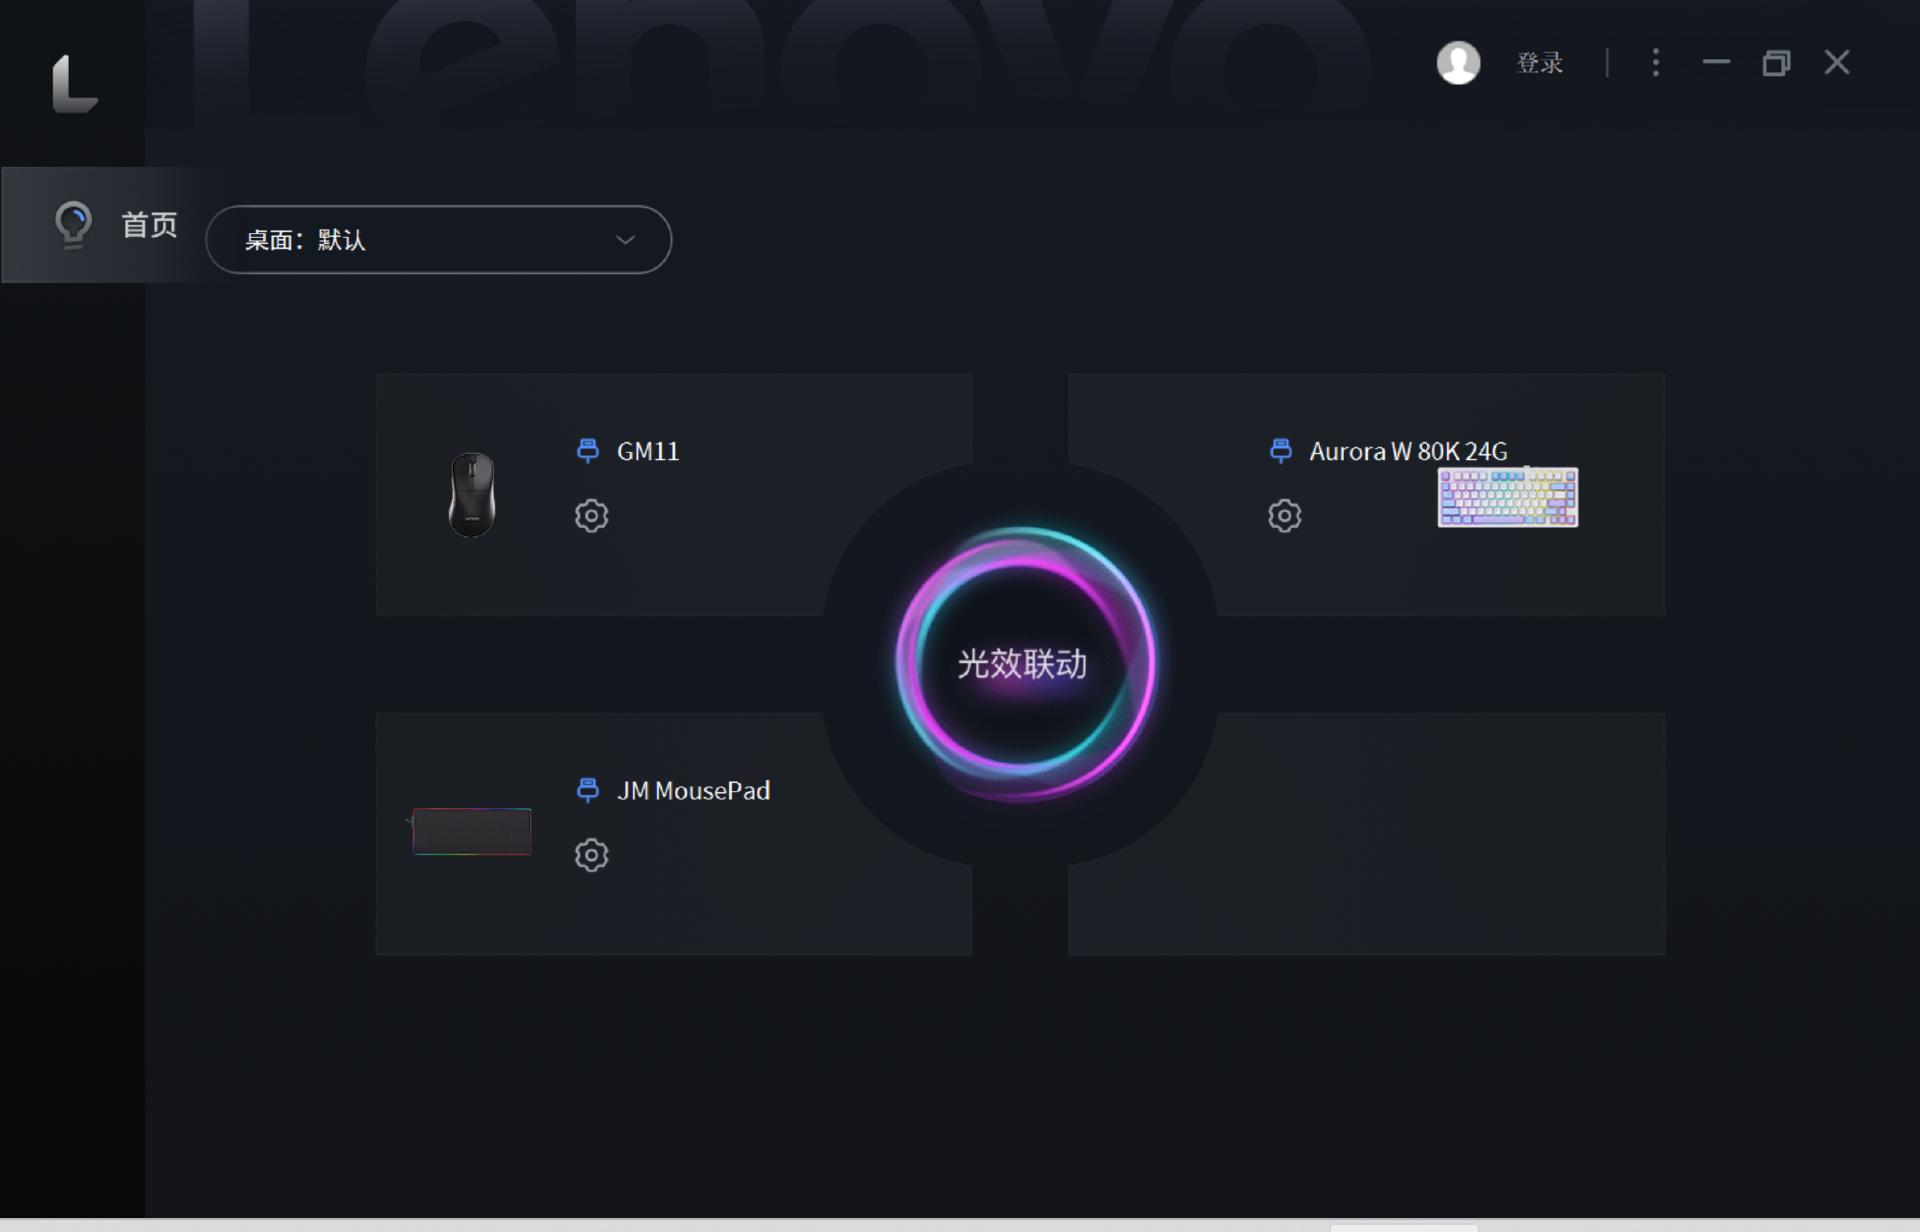Click the lightbulb home icon
1920x1232 pixels.
(73, 224)
